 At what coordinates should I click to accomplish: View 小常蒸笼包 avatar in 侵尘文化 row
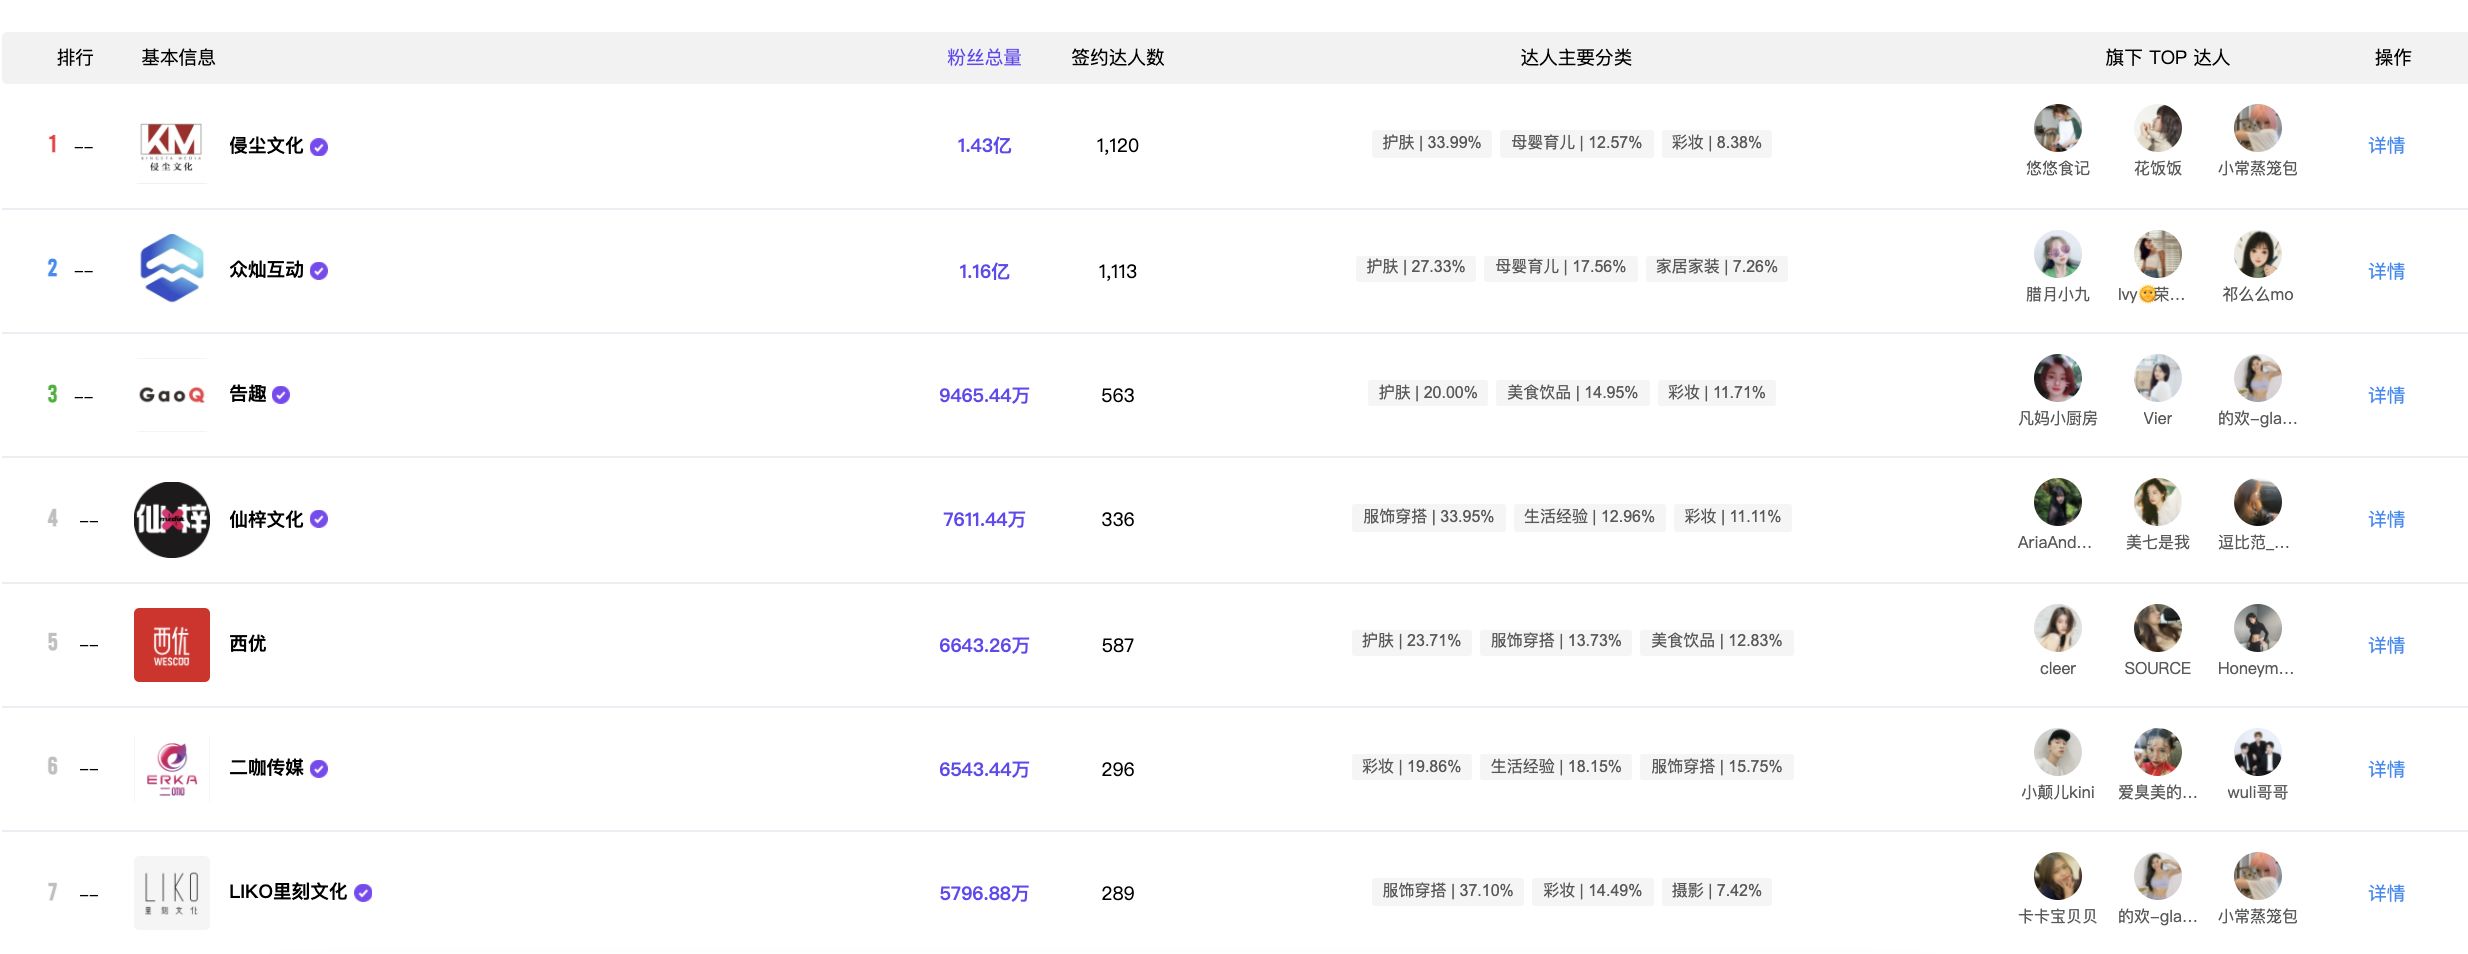[x=2257, y=128]
